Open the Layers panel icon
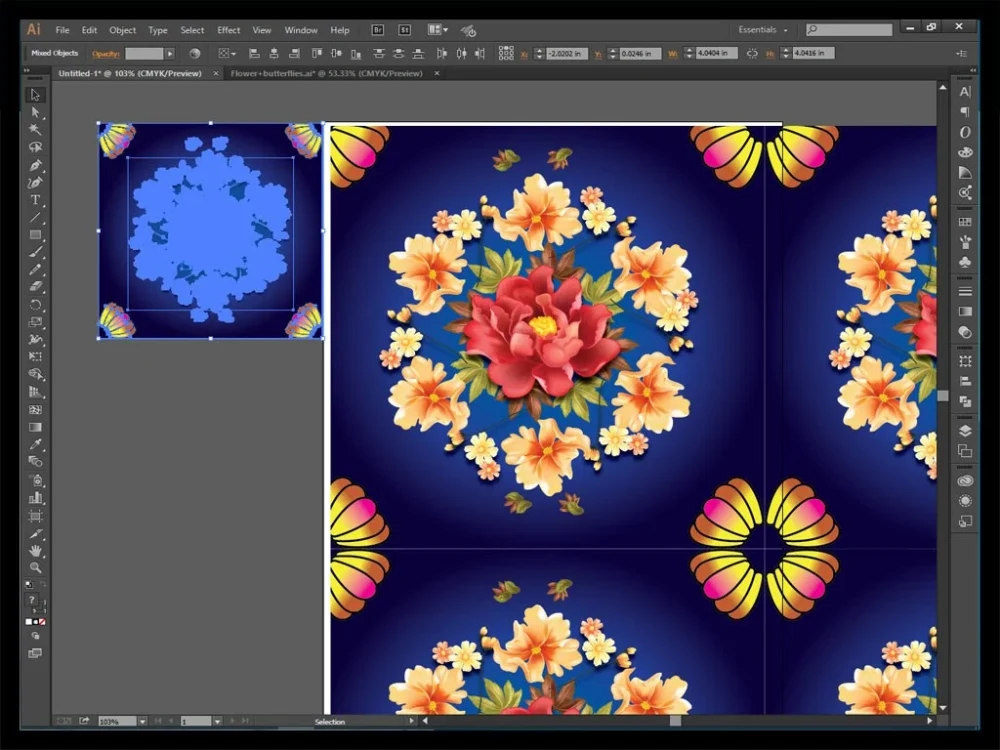This screenshot has width=1000, height=750. click(x=965, y=431)
